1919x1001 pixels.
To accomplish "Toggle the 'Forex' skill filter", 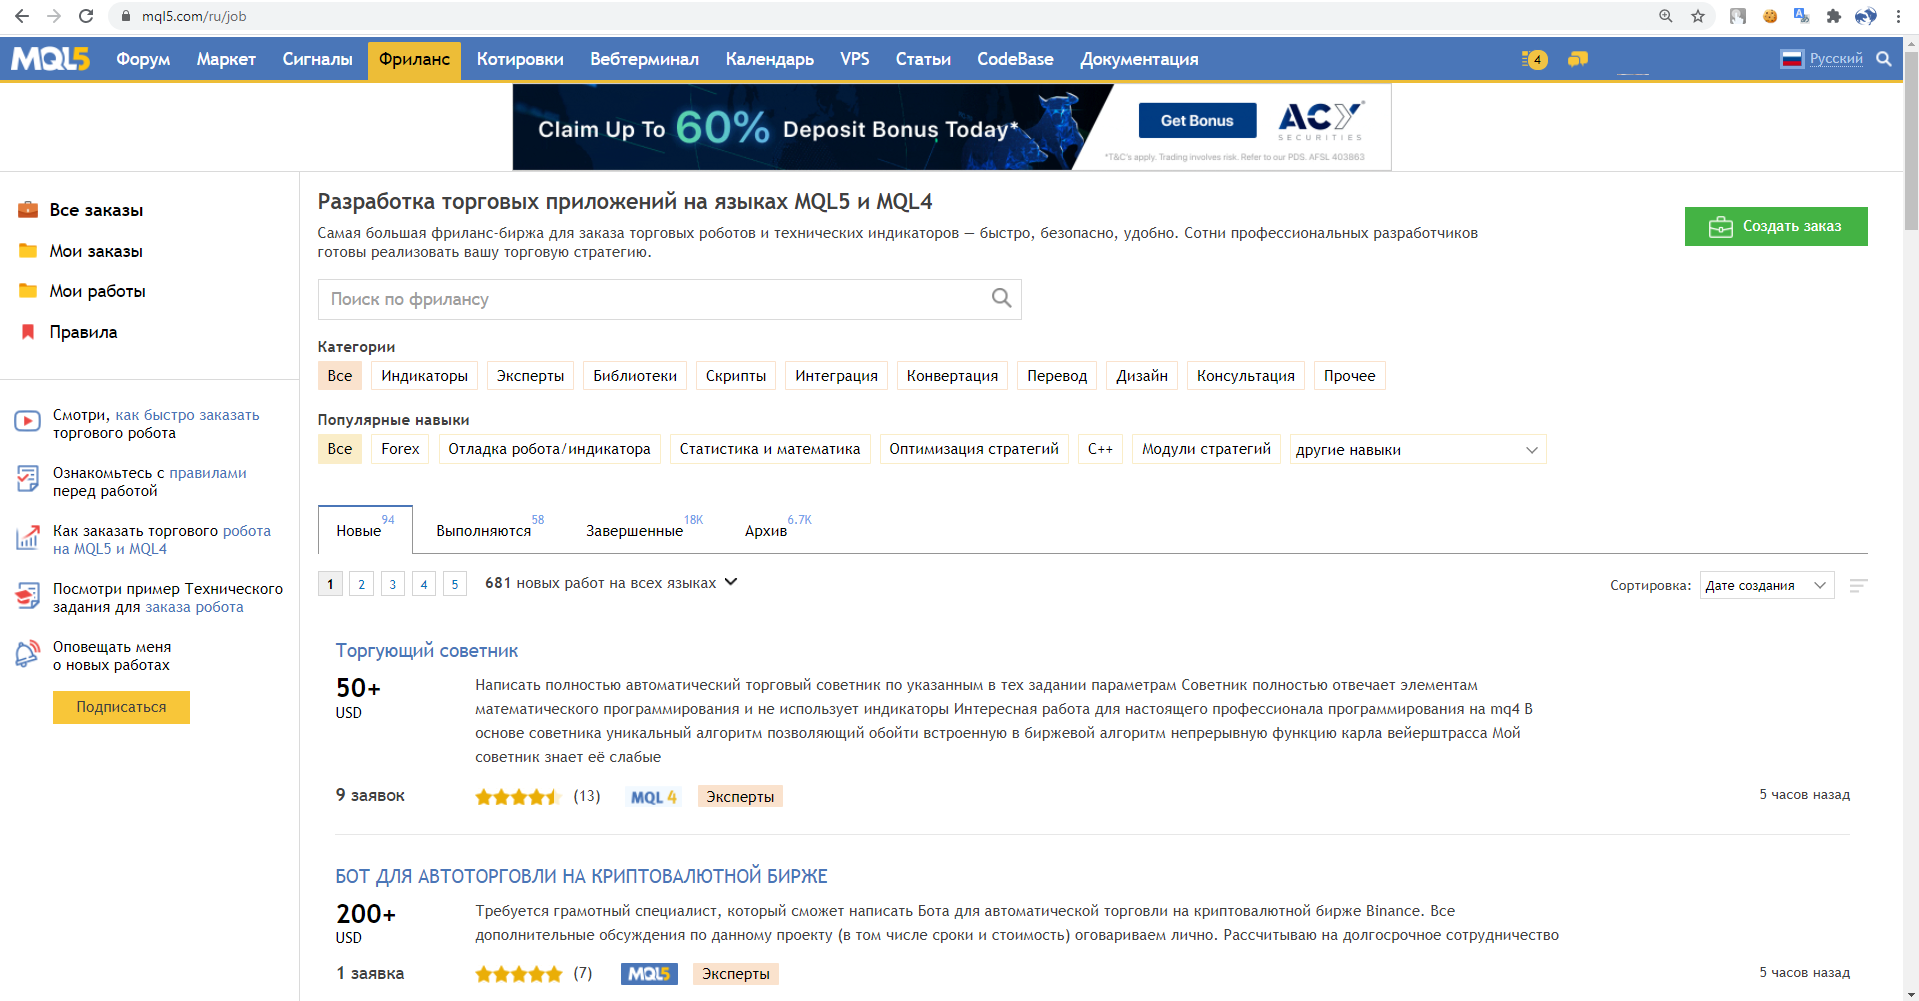I will tap(400, 449).
